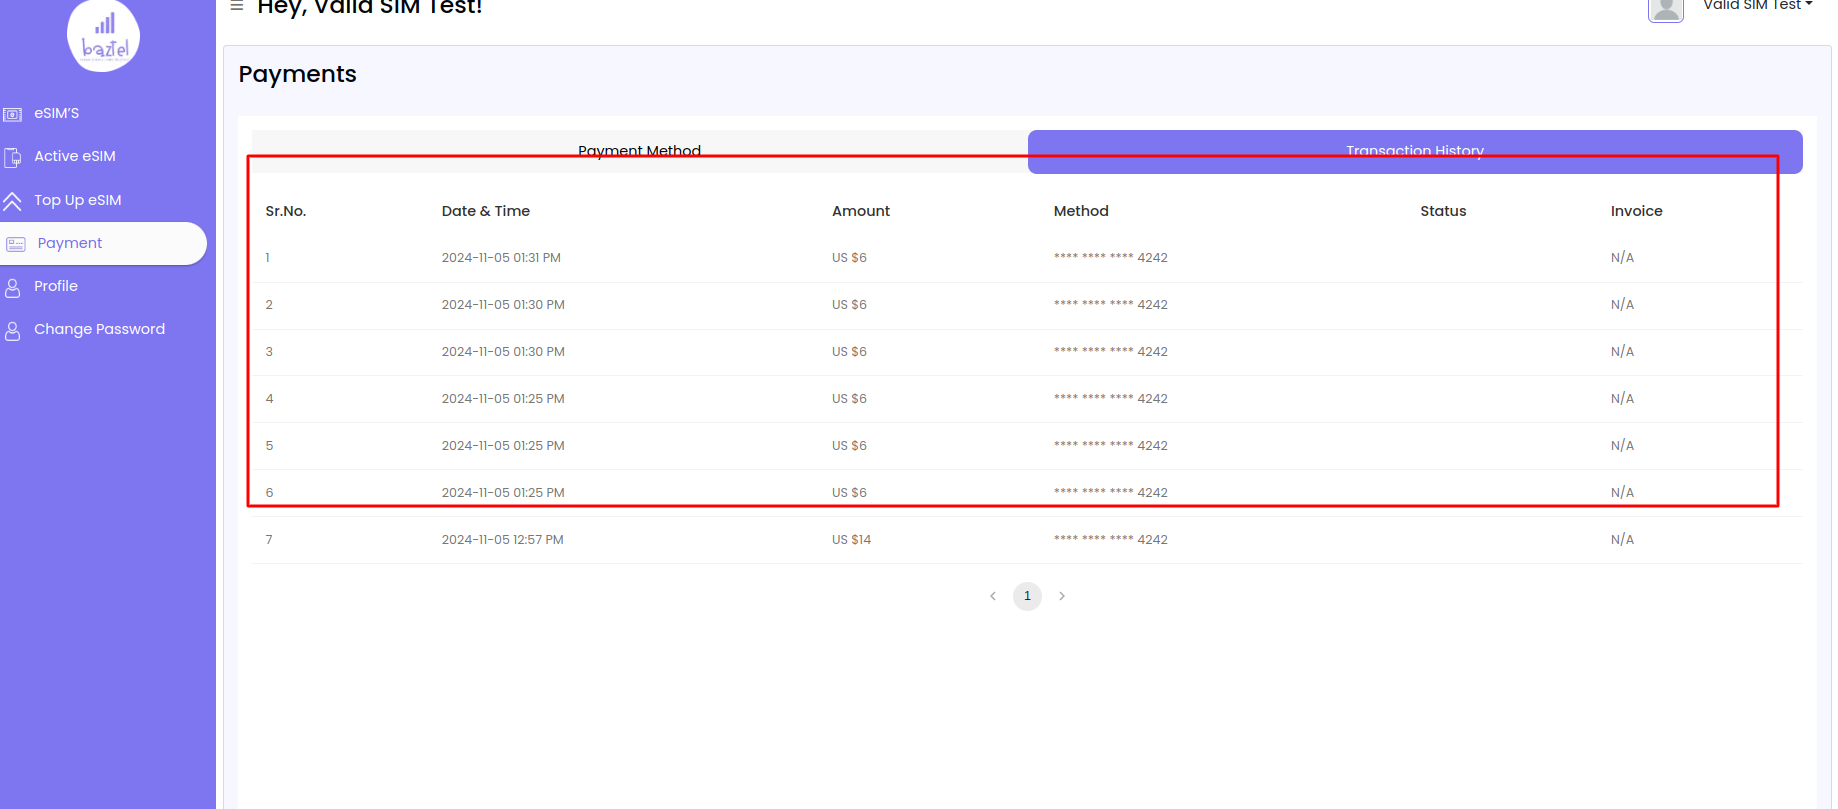The height and width of the screenshot is (809, 1838).
Task: Click the Baztel logo
Action: [x=104, y=35]
